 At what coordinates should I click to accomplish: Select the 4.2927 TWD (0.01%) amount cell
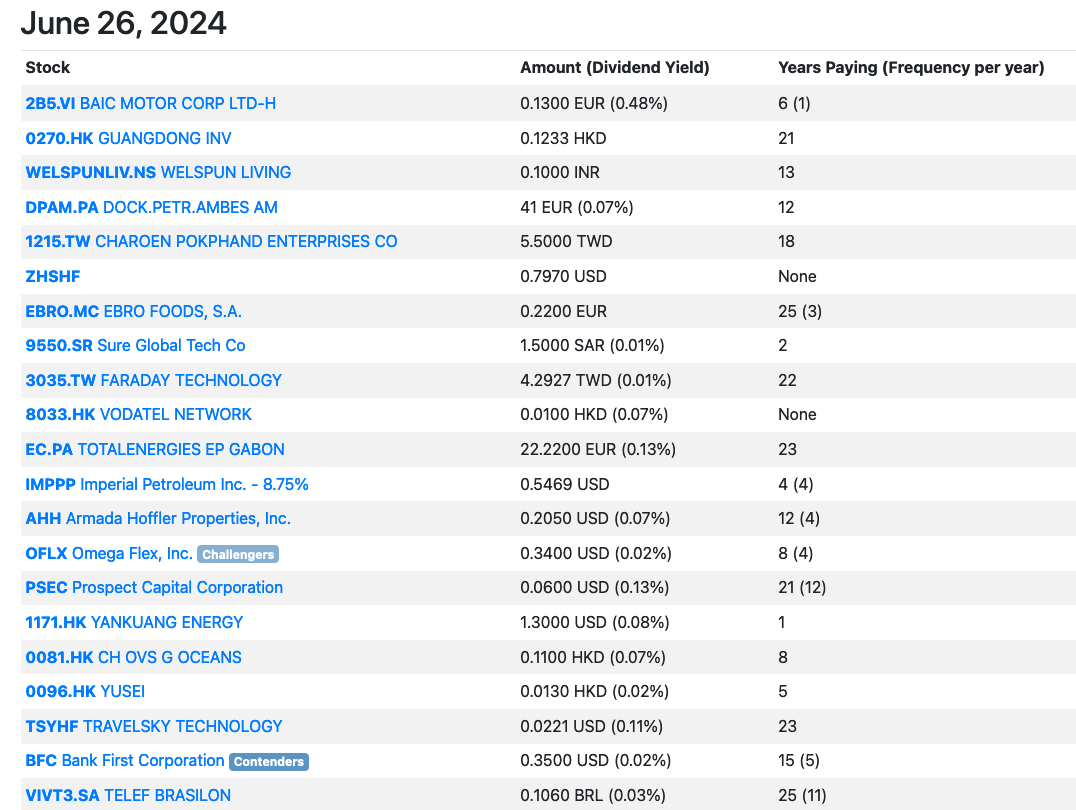[596, 380]
